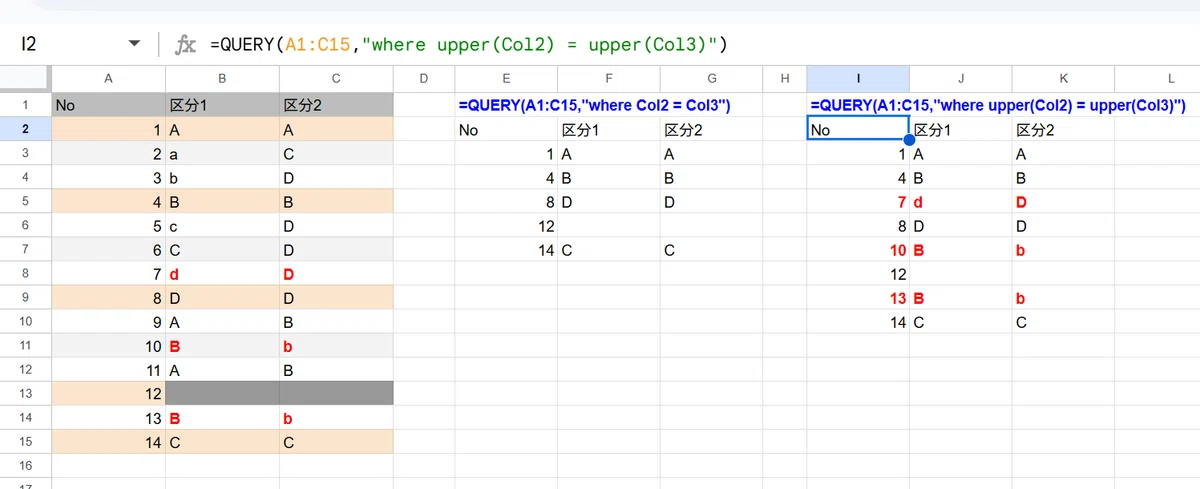Select row 5 header

tap(25, 201)
